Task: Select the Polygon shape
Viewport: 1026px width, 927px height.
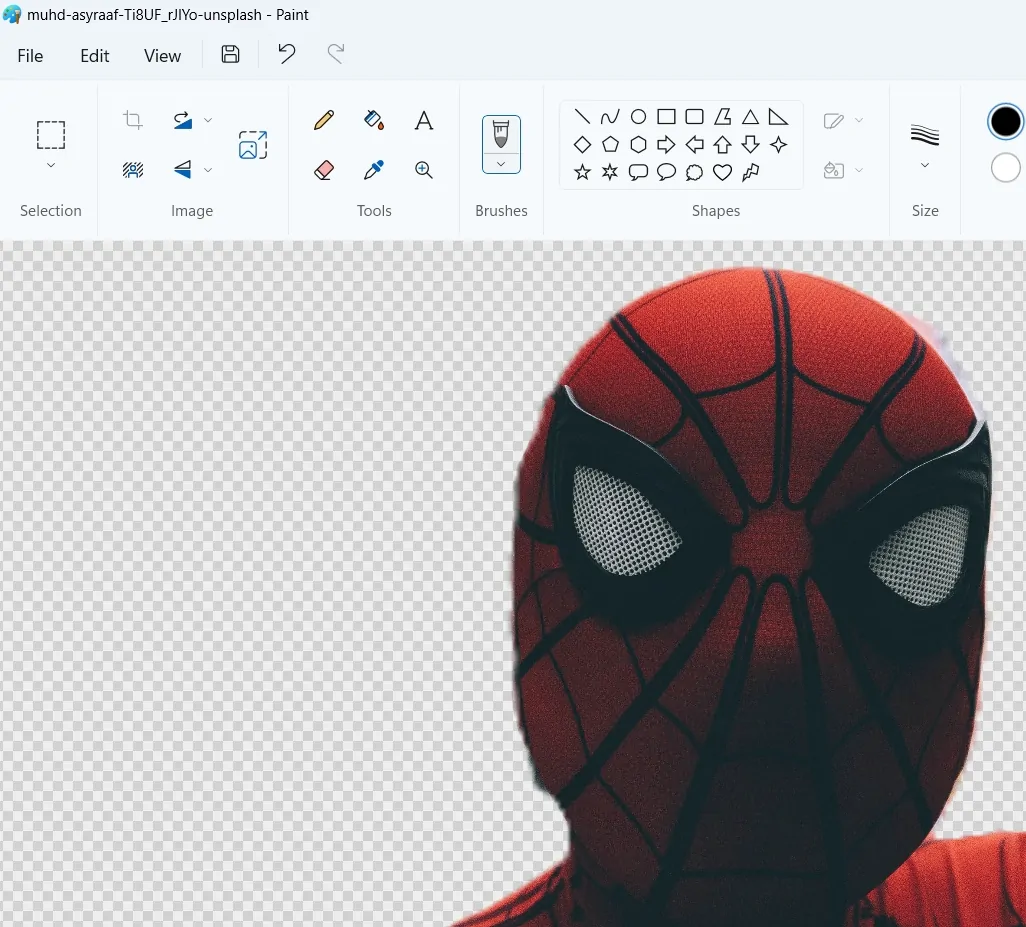Action: (722, 116)
